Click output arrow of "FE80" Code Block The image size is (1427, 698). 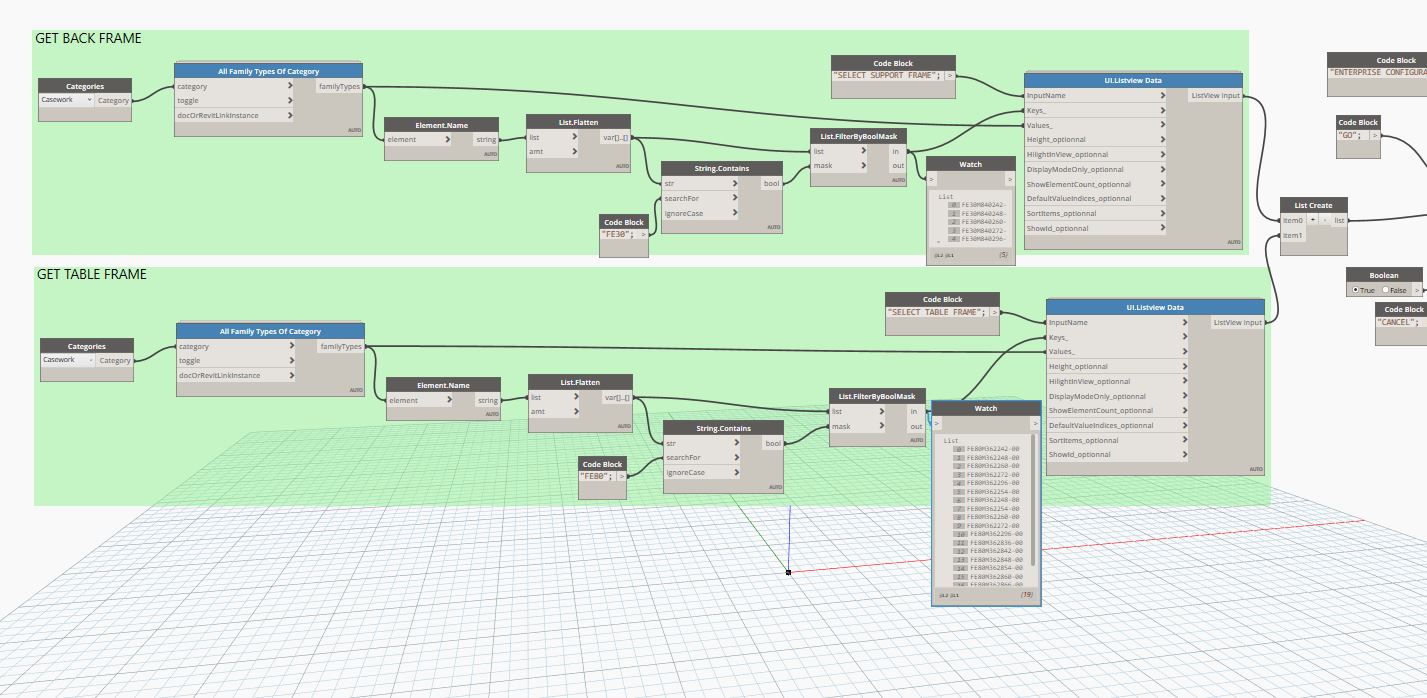click(623, 477)
